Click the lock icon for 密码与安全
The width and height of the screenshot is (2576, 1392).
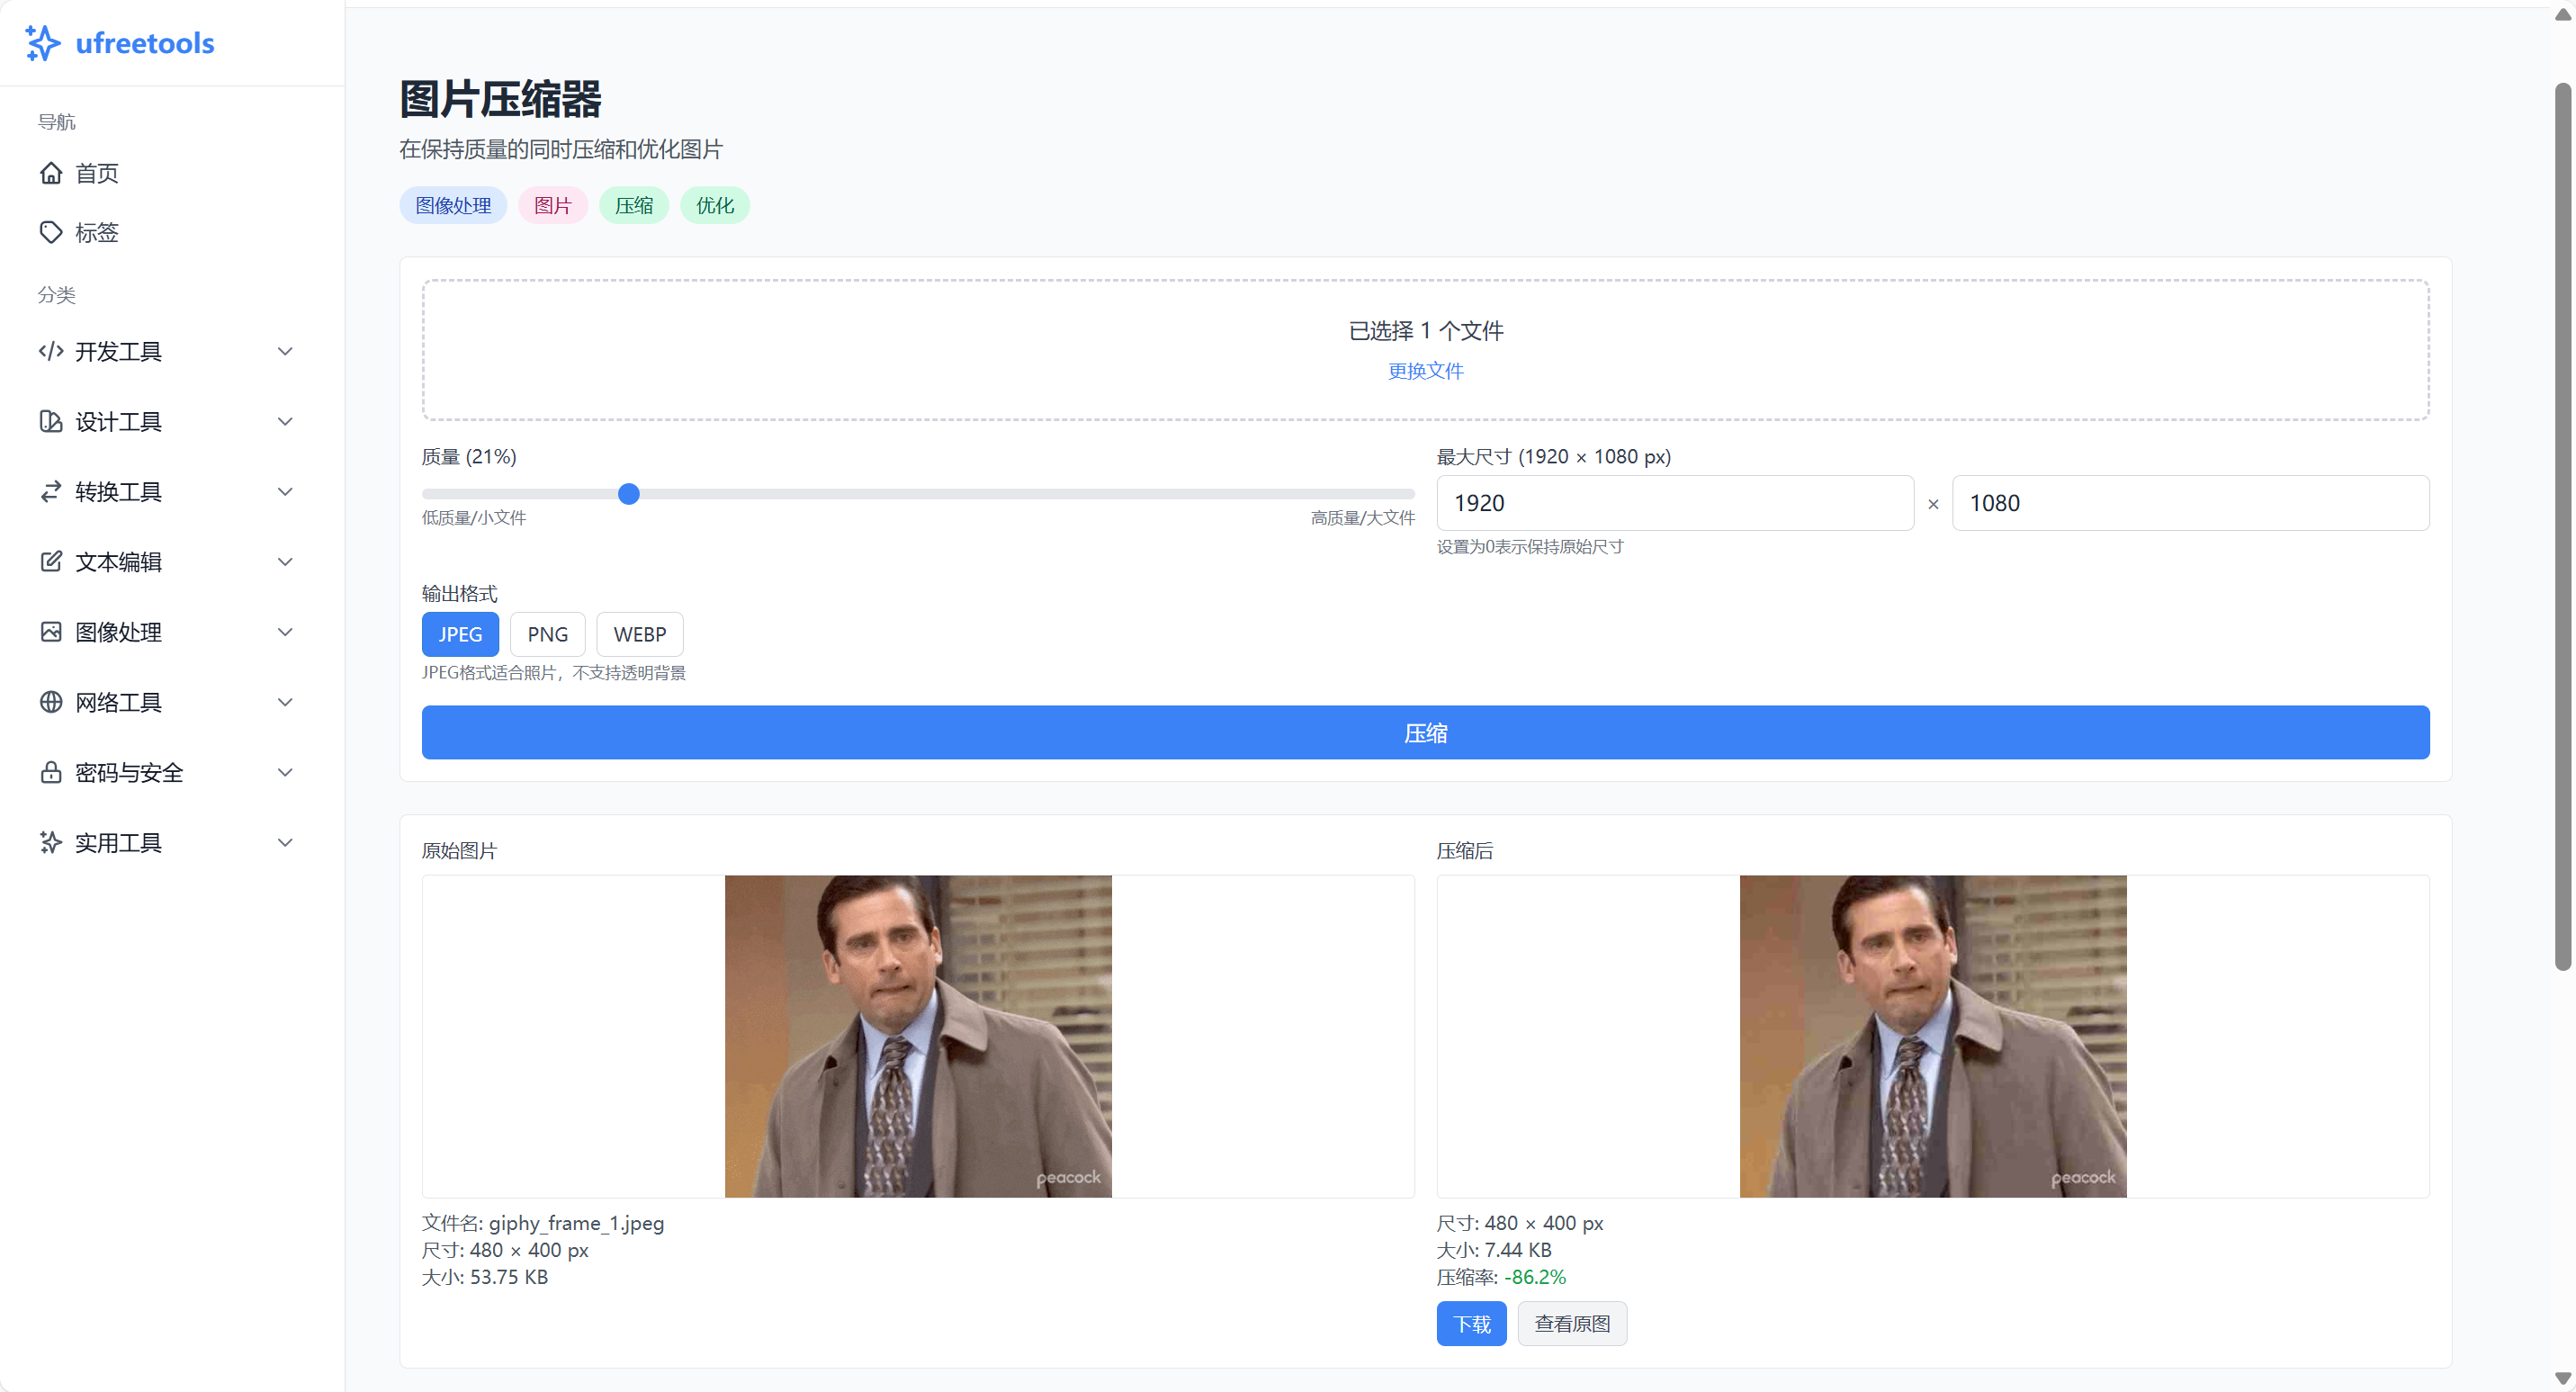(51, 772)
